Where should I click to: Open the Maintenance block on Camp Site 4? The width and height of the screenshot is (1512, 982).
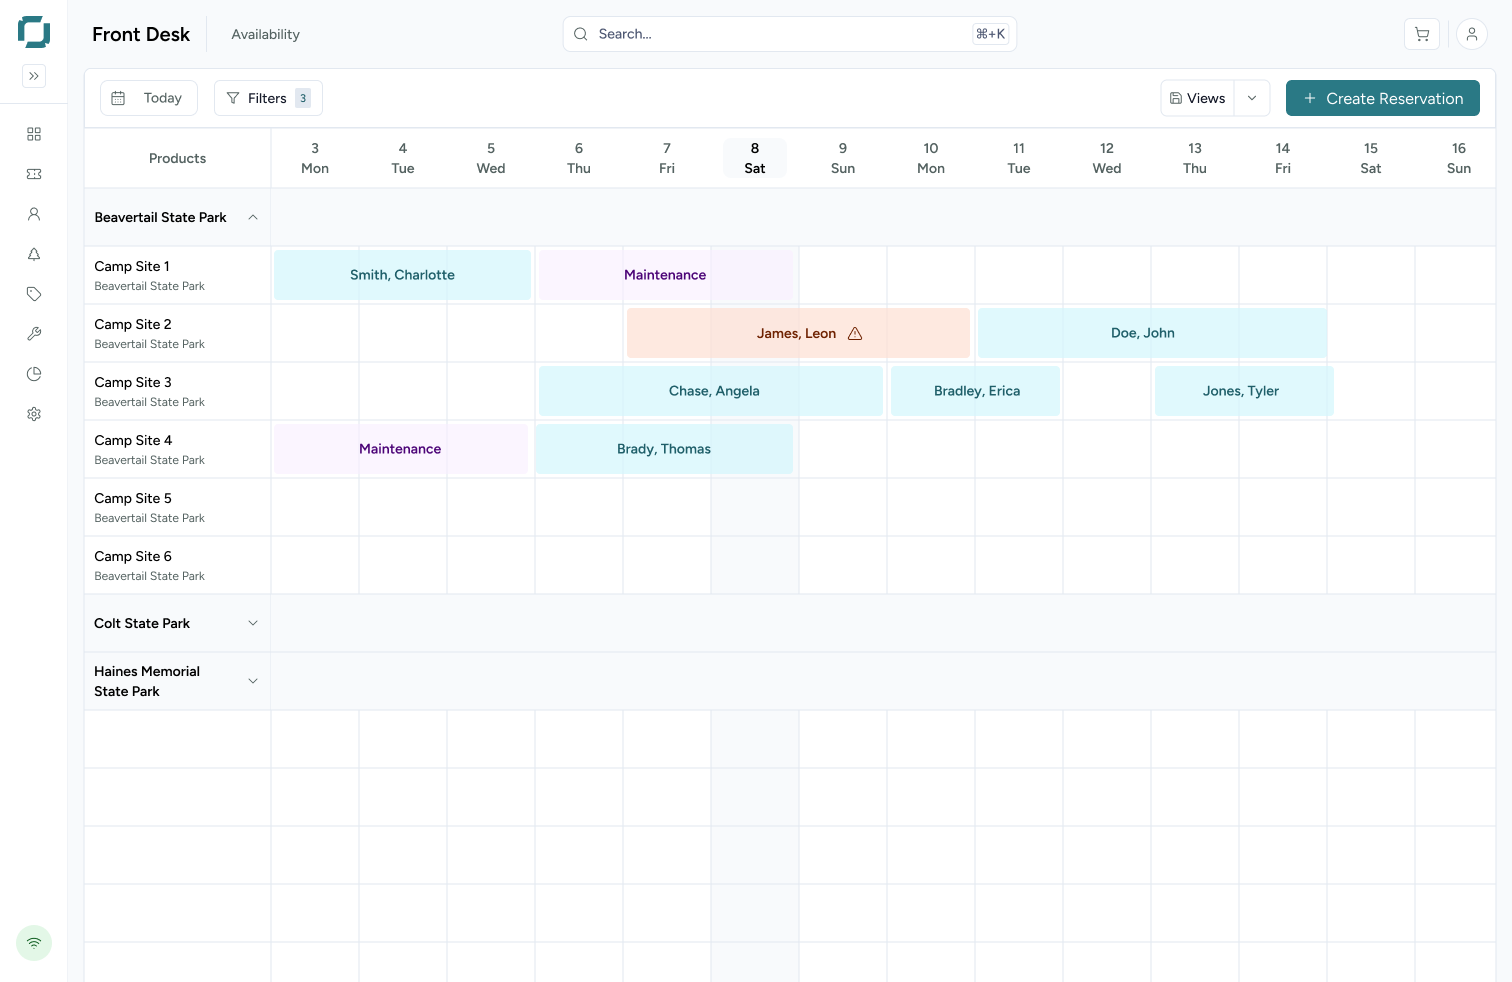[401, 449]
